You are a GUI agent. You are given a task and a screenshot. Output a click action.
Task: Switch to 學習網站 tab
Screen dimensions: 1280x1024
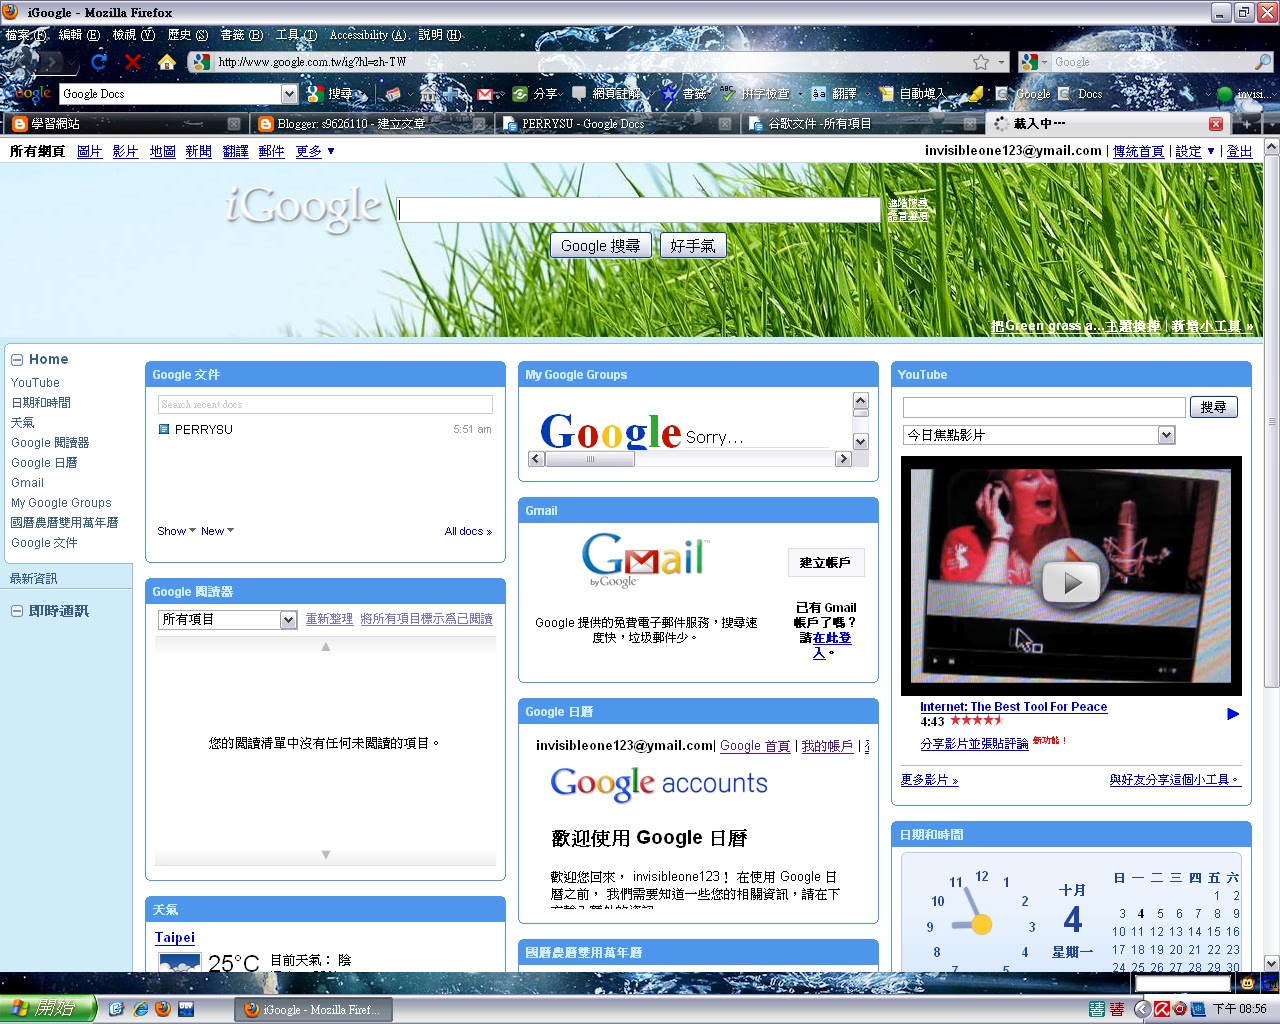pyautogui.click(x=126, y=124)
